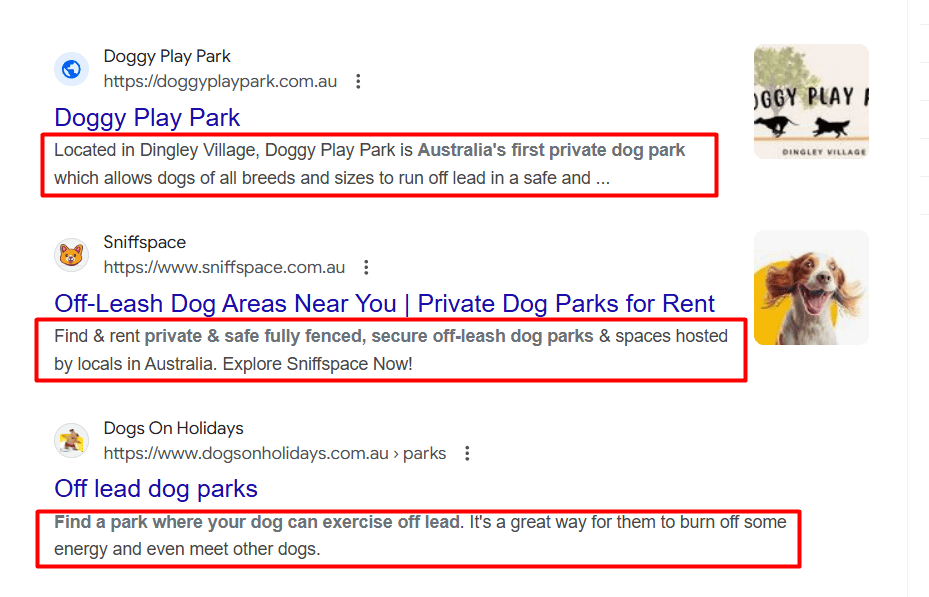Open three-dot menu beside doggyplaypark.com.au
Viewport: 929px width, 597px height.
tap(358, 82)
